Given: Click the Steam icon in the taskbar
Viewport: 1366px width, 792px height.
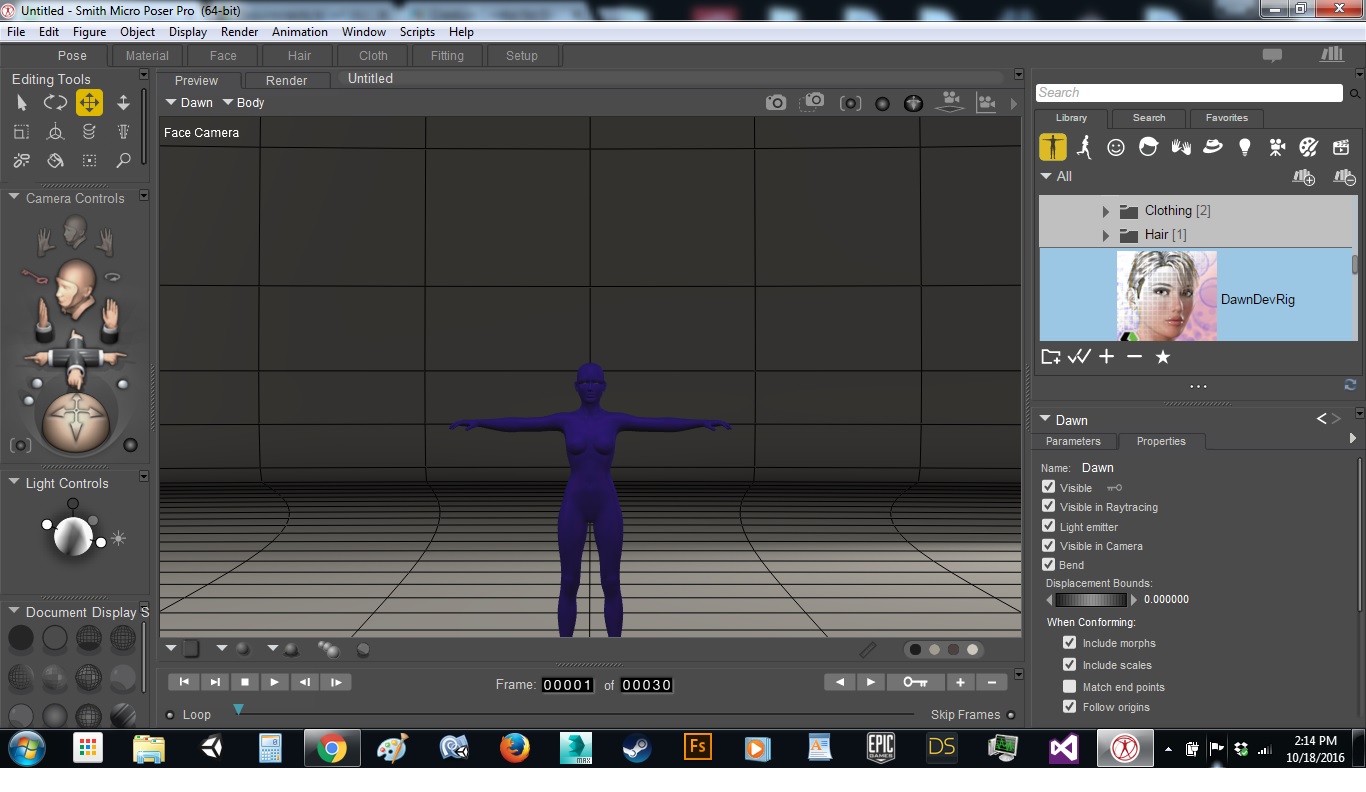Looking at the screenshot, I should 635,748.
